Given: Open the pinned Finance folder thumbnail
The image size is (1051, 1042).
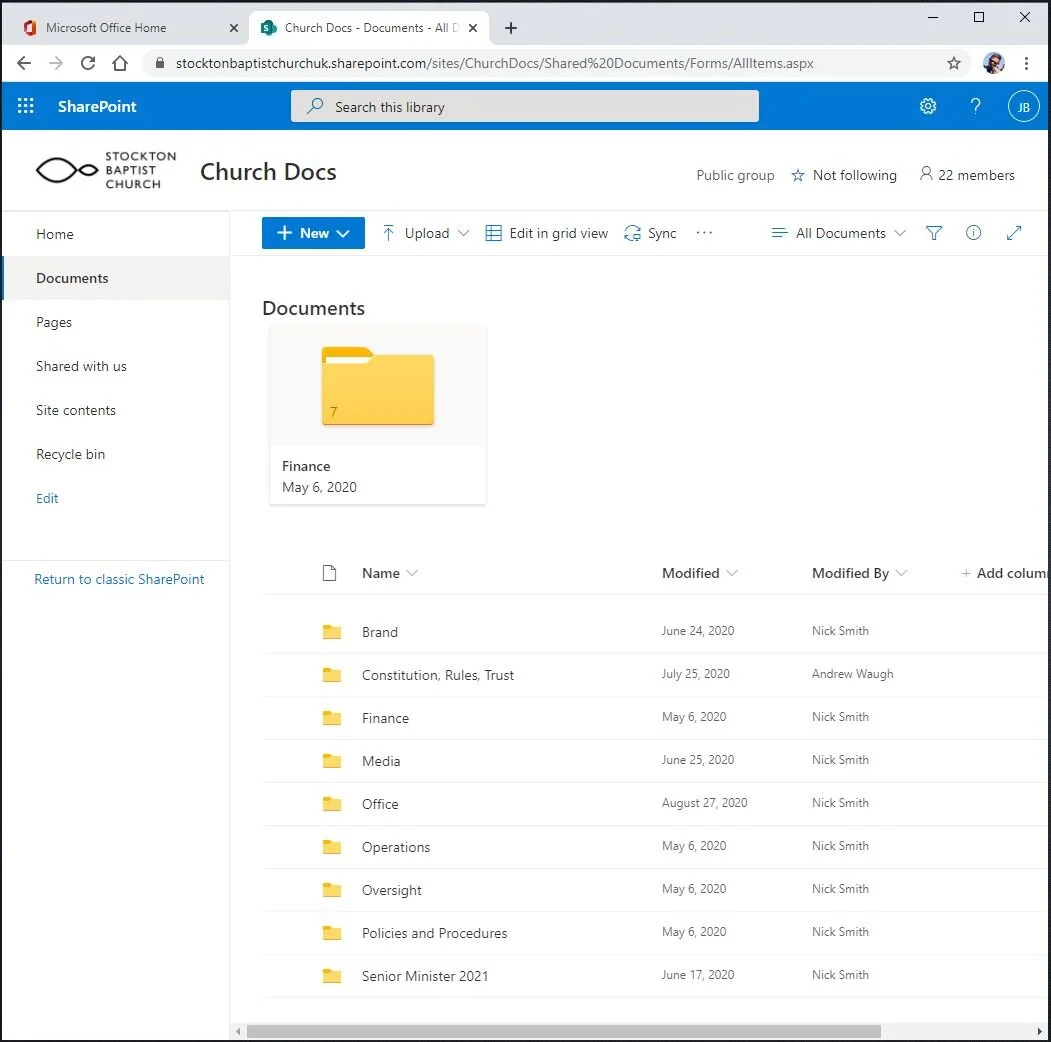Looking at the screenshot, I should (377, 415).
